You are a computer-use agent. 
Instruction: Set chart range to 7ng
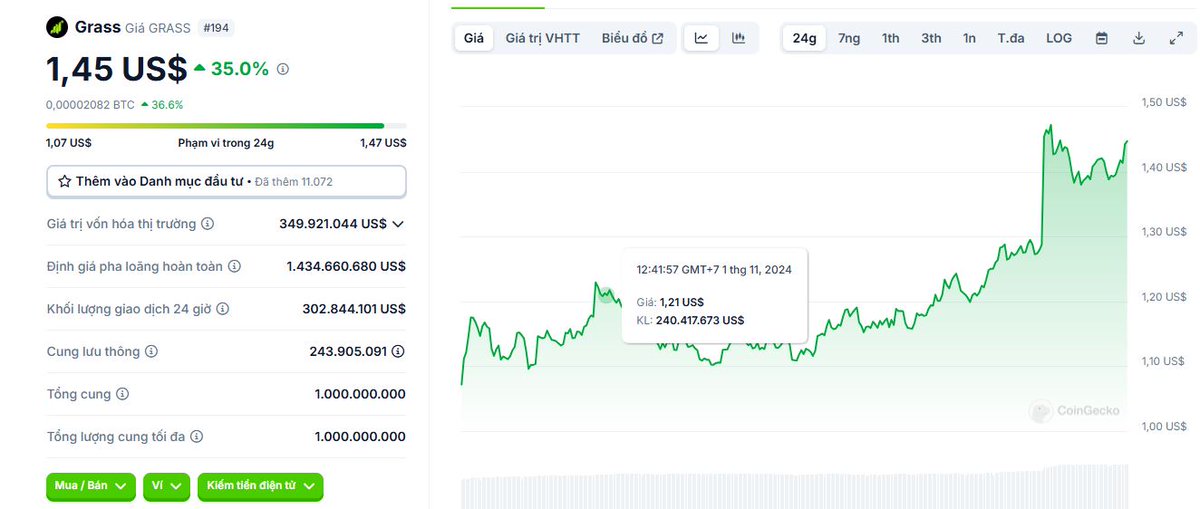pos(849,38)
